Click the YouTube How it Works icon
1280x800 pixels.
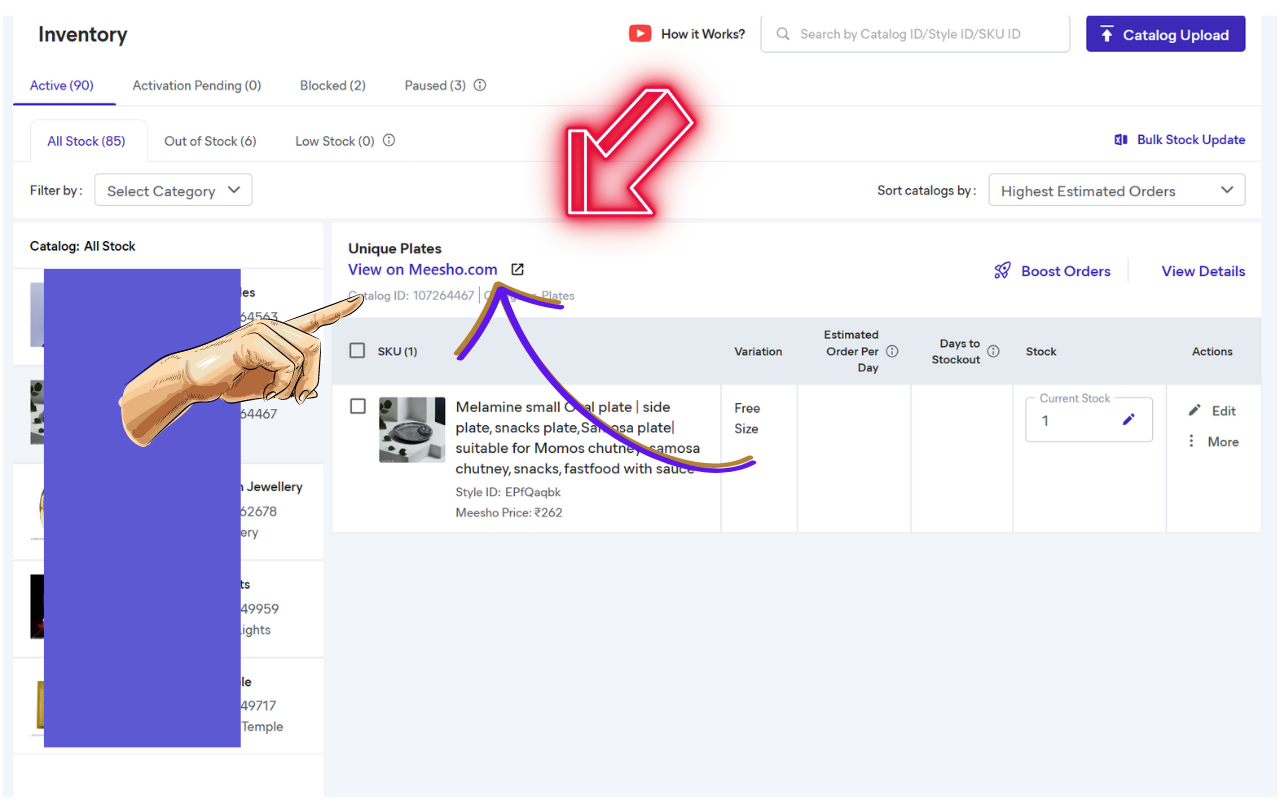click(640, 34)
